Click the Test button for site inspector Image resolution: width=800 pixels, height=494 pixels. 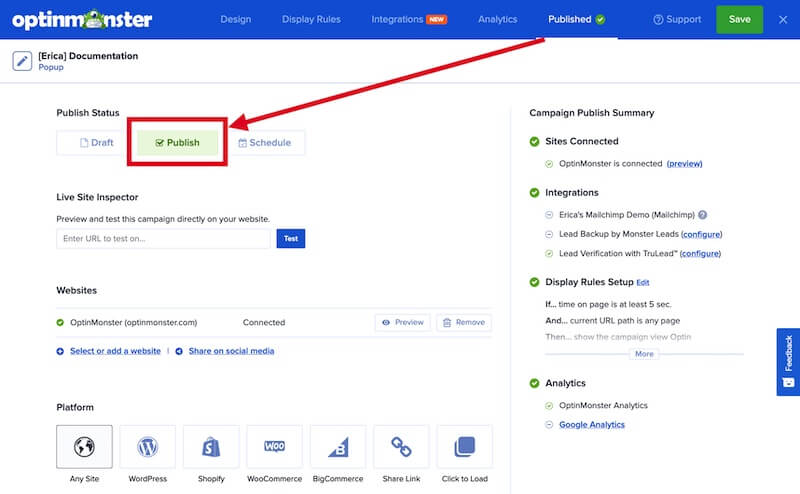point(290,239)
